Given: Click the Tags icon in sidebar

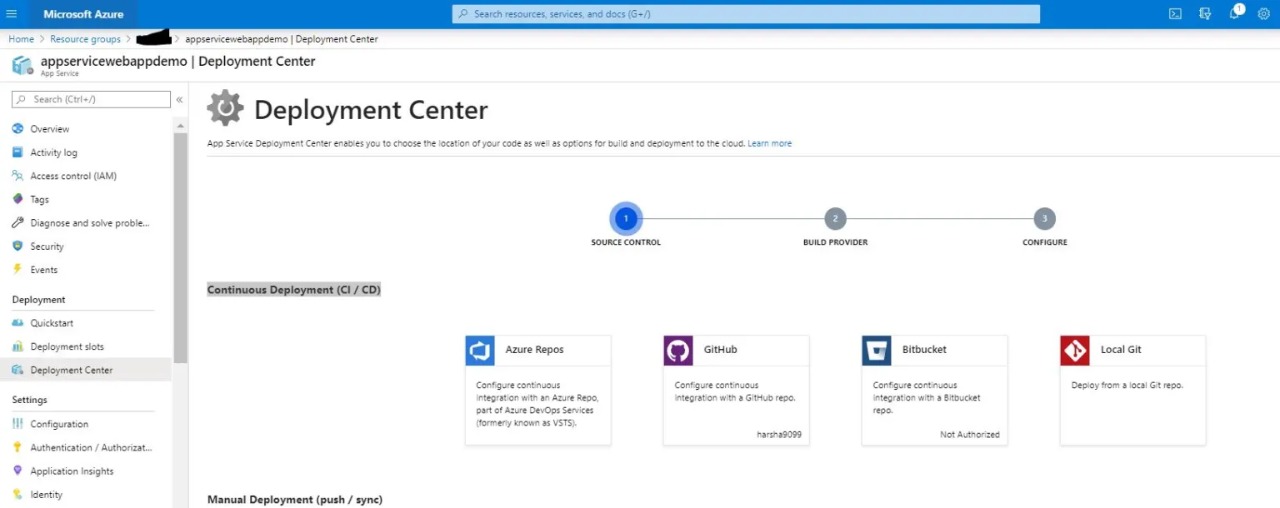Looking at the screenshot, I should tap(17, 199).
